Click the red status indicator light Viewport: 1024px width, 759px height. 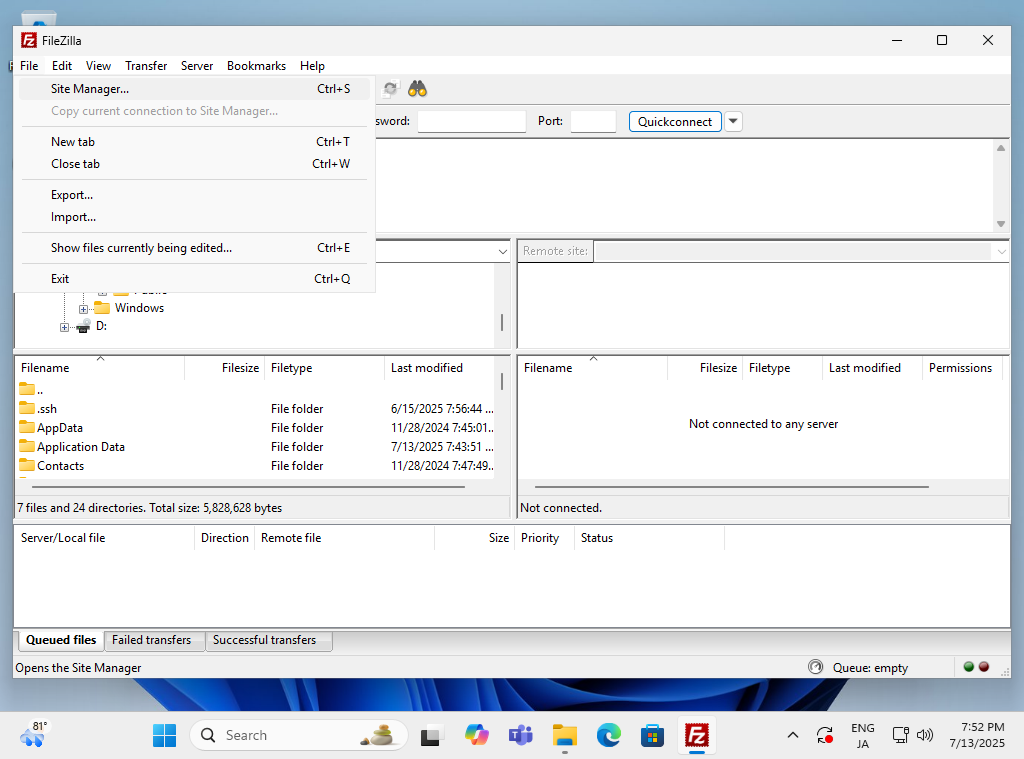pyautogui.click(x=984, y=666)
